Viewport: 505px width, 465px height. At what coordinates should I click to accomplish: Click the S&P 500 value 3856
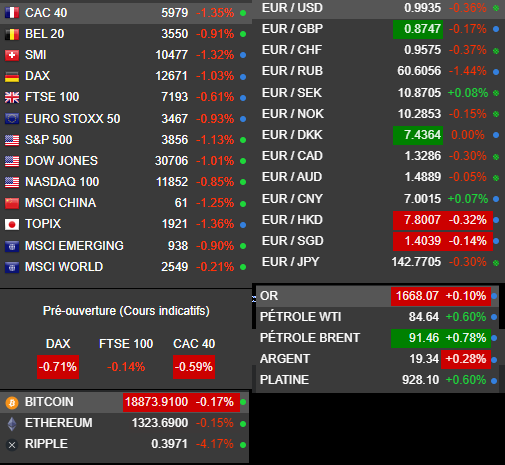tap(175, 140)
